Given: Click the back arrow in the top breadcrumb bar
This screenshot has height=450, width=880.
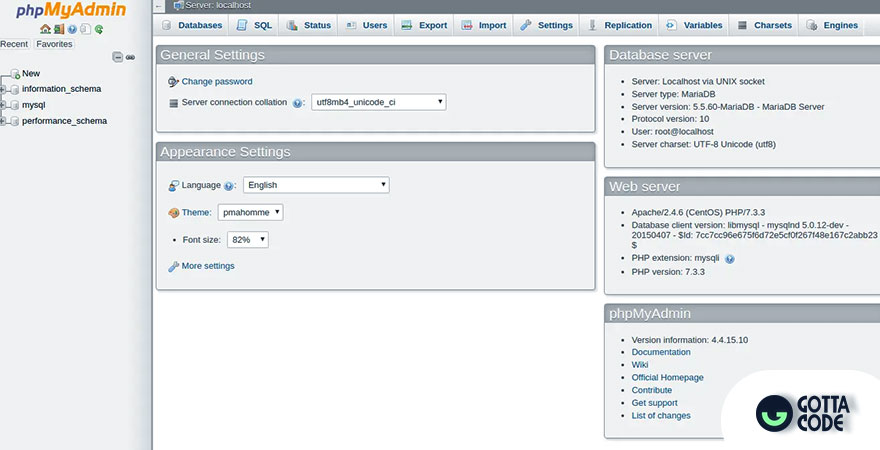Looking at the screenshot, I should click(159, 6).
